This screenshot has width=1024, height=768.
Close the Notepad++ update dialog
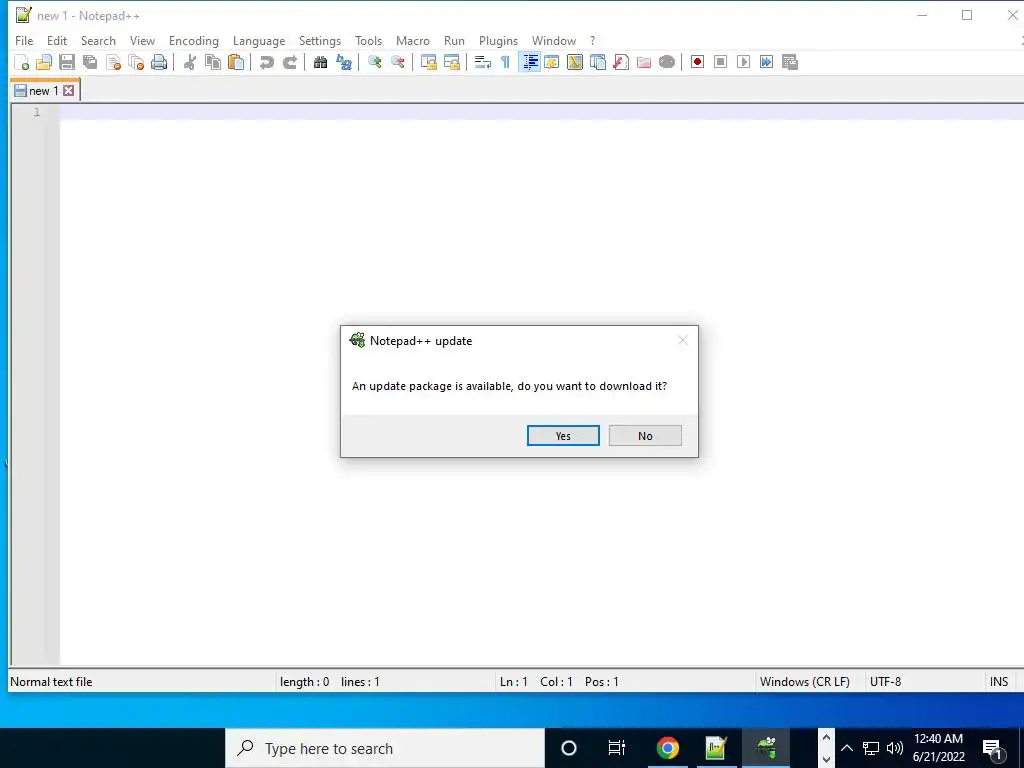pyautogui.click(x=682, y=340)
